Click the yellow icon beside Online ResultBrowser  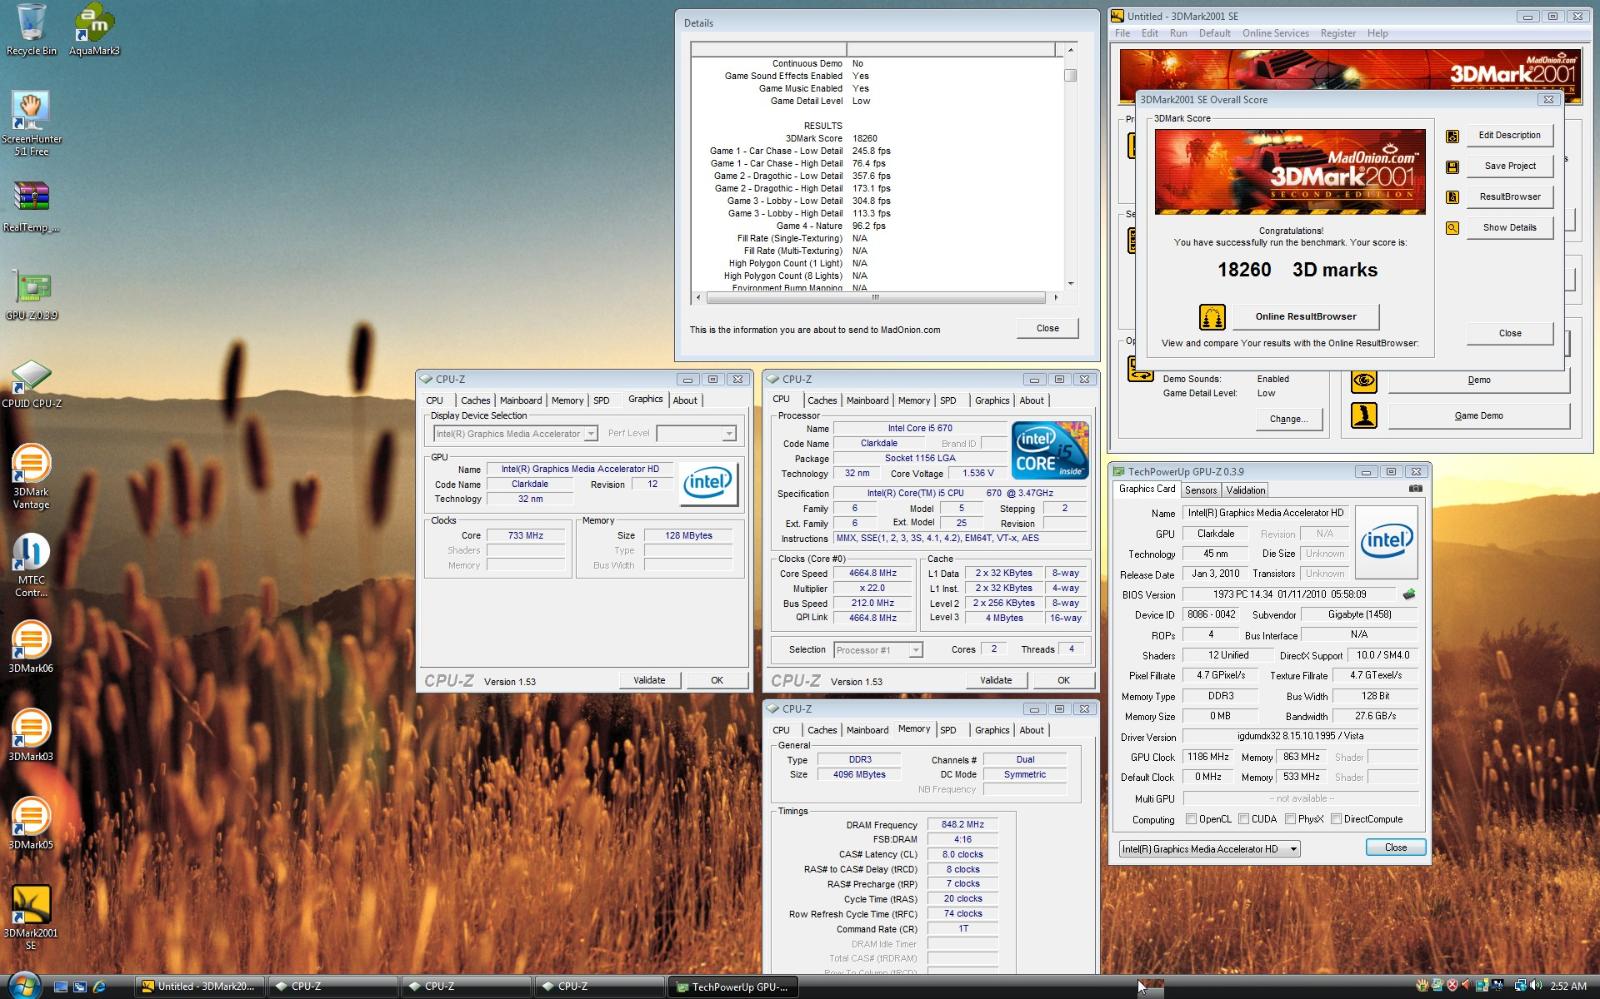[x=1212, y=317]
